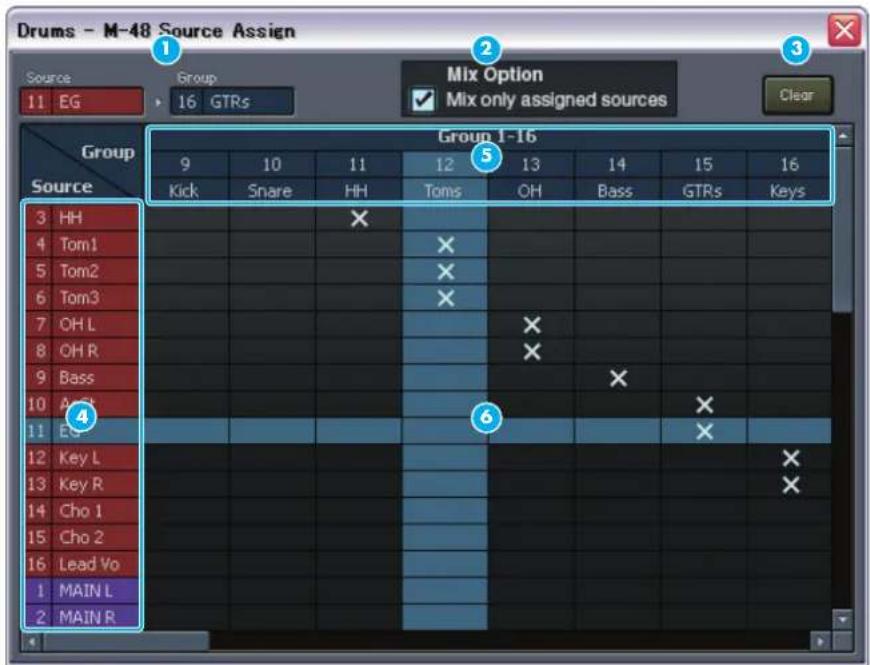Screen dimensions: 870x665
Task: Select source row 3 HH
Action: tap(82, 218)
